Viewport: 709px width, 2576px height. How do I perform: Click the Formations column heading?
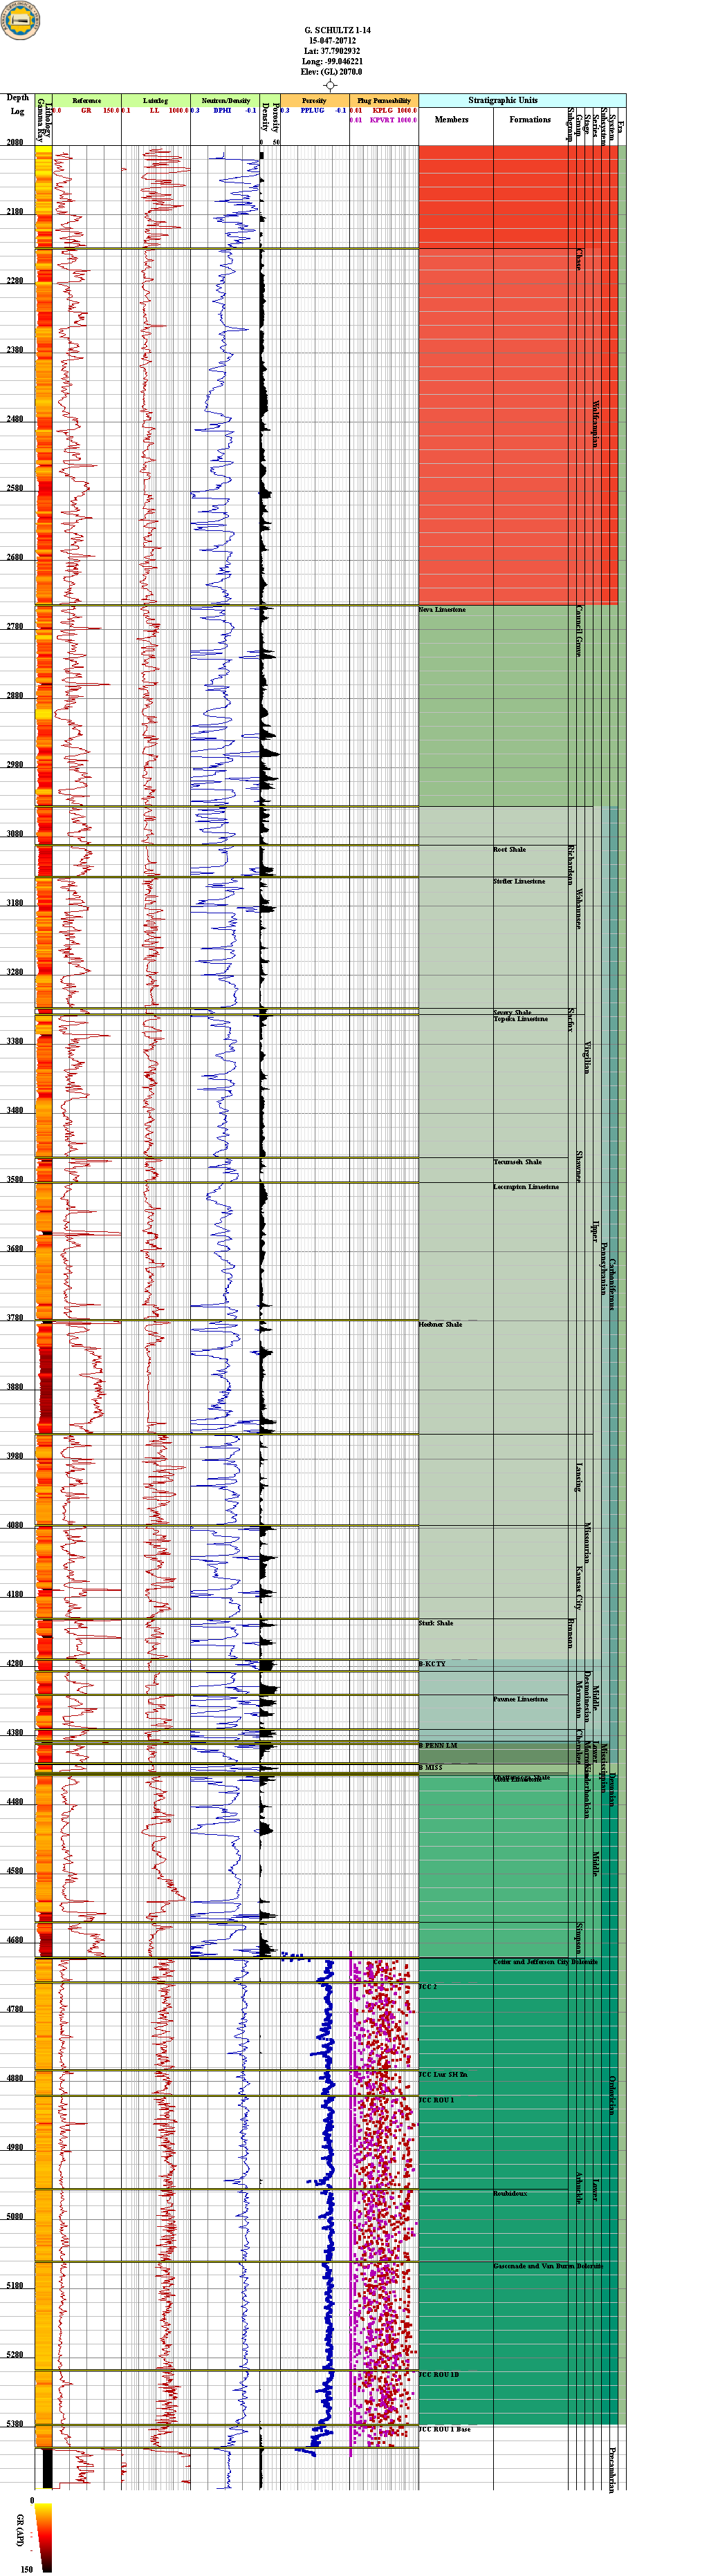tap(530, 120)
